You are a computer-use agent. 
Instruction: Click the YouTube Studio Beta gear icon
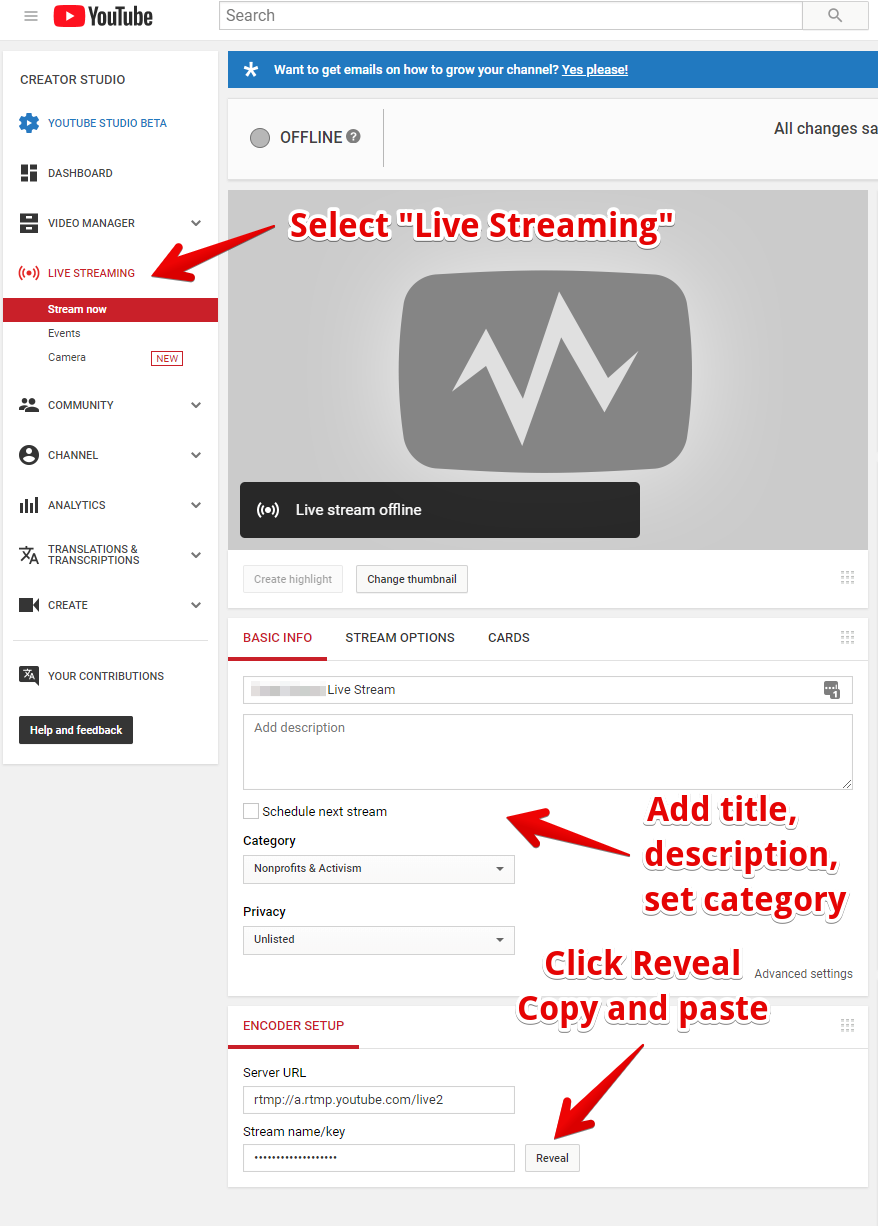[x=29, y=123]
